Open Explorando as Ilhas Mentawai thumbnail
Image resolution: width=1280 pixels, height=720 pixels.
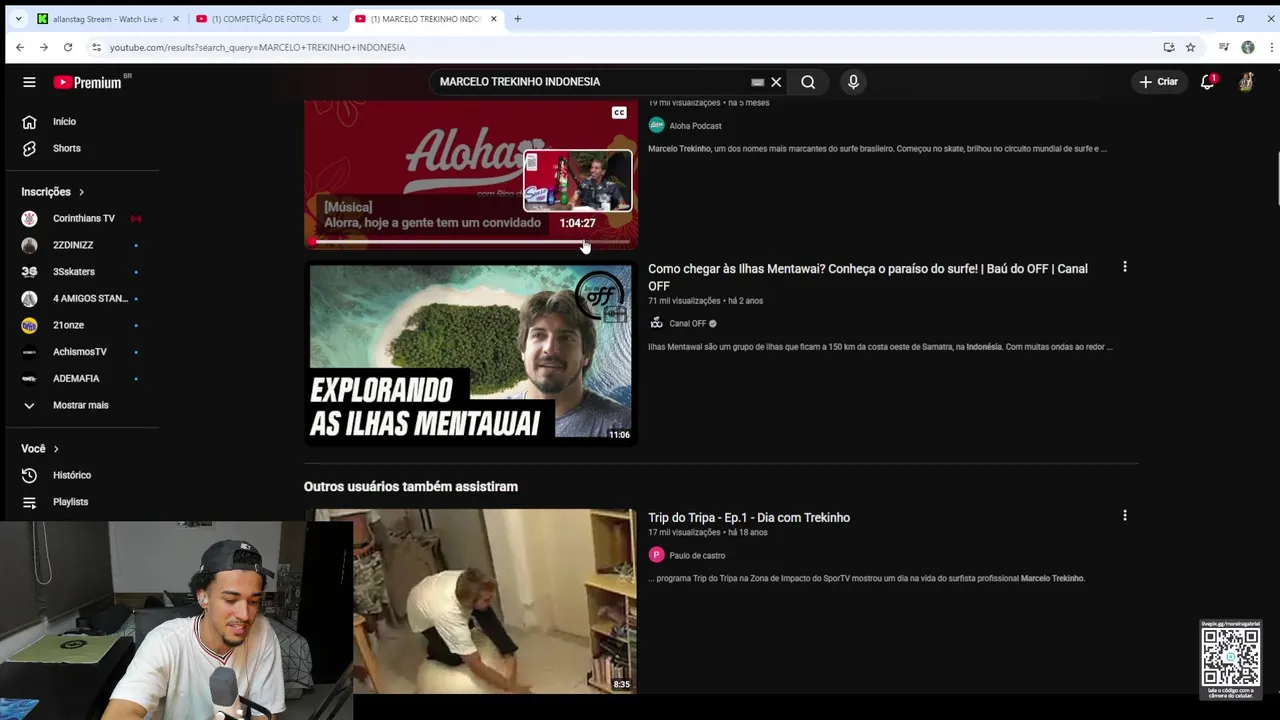[x=470, y=352]
